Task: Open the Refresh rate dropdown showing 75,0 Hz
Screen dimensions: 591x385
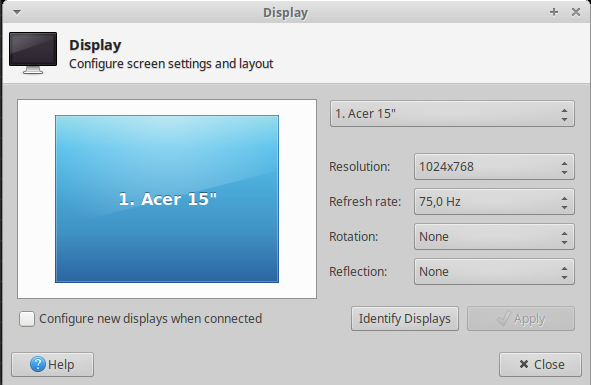Action: click(494, 201)
